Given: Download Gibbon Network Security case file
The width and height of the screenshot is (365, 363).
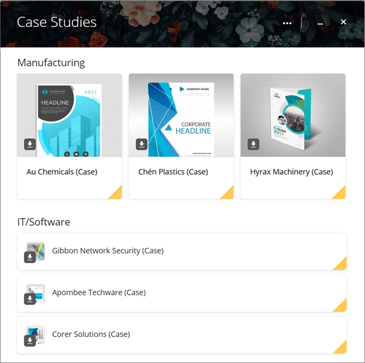Looking at the screenshot, I should coord(30,257).
